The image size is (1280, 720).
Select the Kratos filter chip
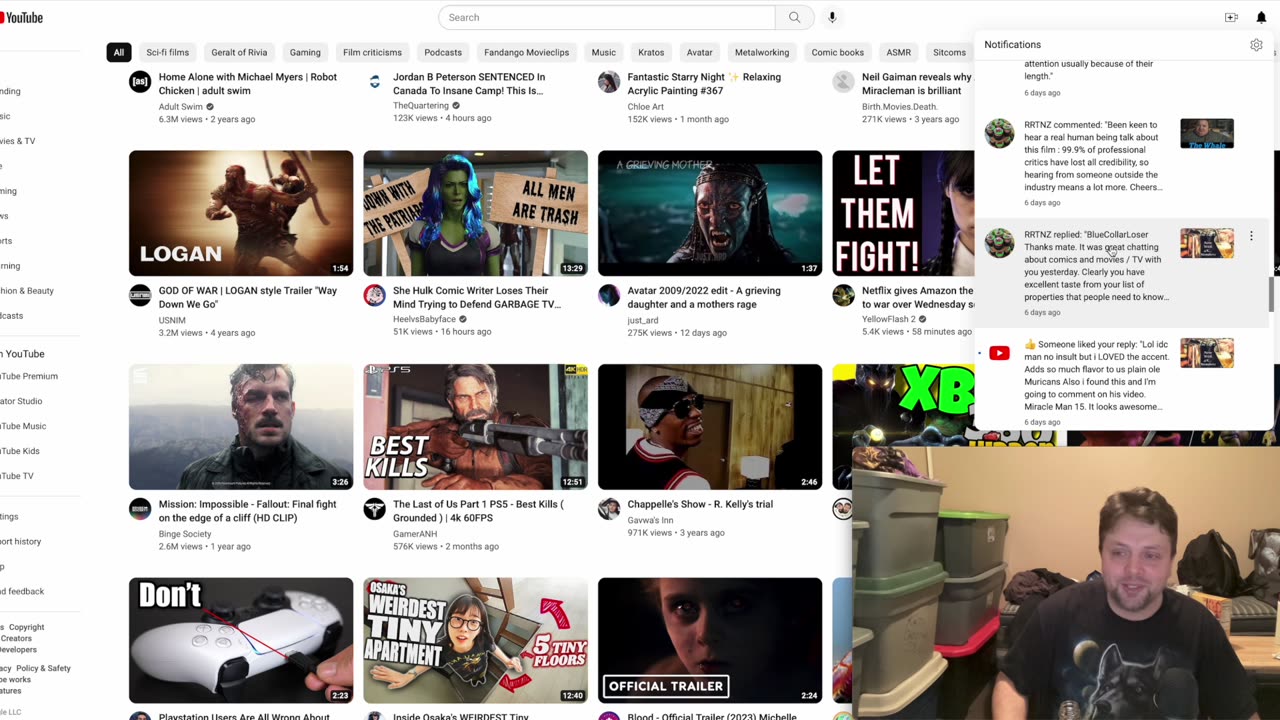click(651, 52)
